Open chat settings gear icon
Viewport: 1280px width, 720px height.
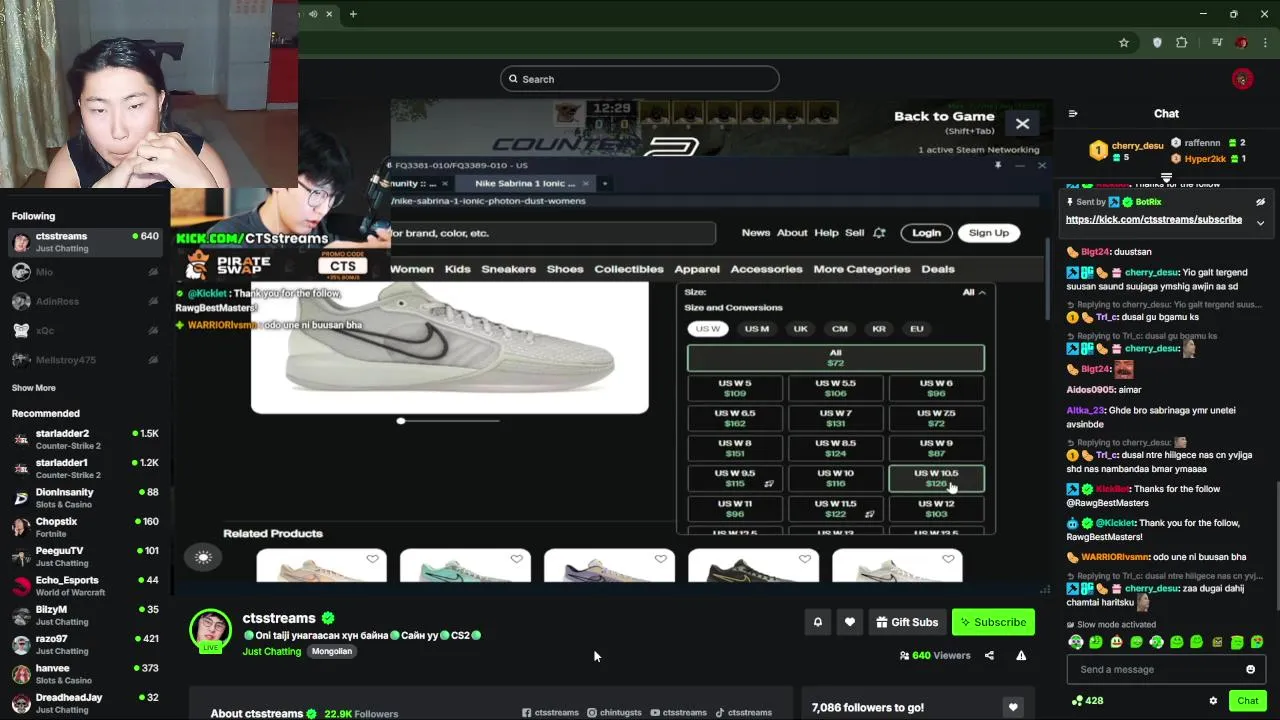[1213, 701]
